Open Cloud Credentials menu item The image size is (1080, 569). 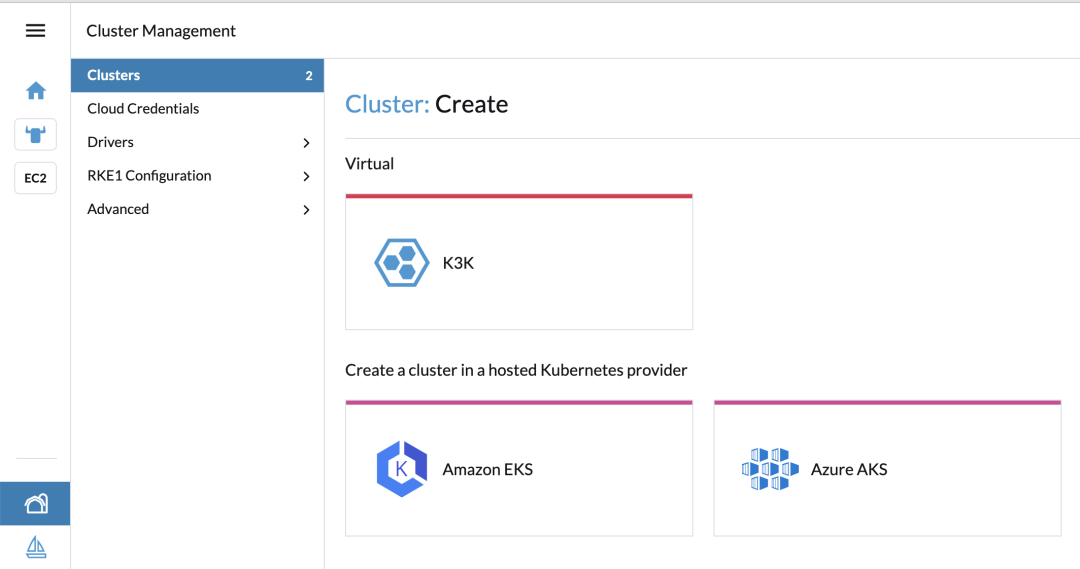pyautogui.click(x=197, y=109)
